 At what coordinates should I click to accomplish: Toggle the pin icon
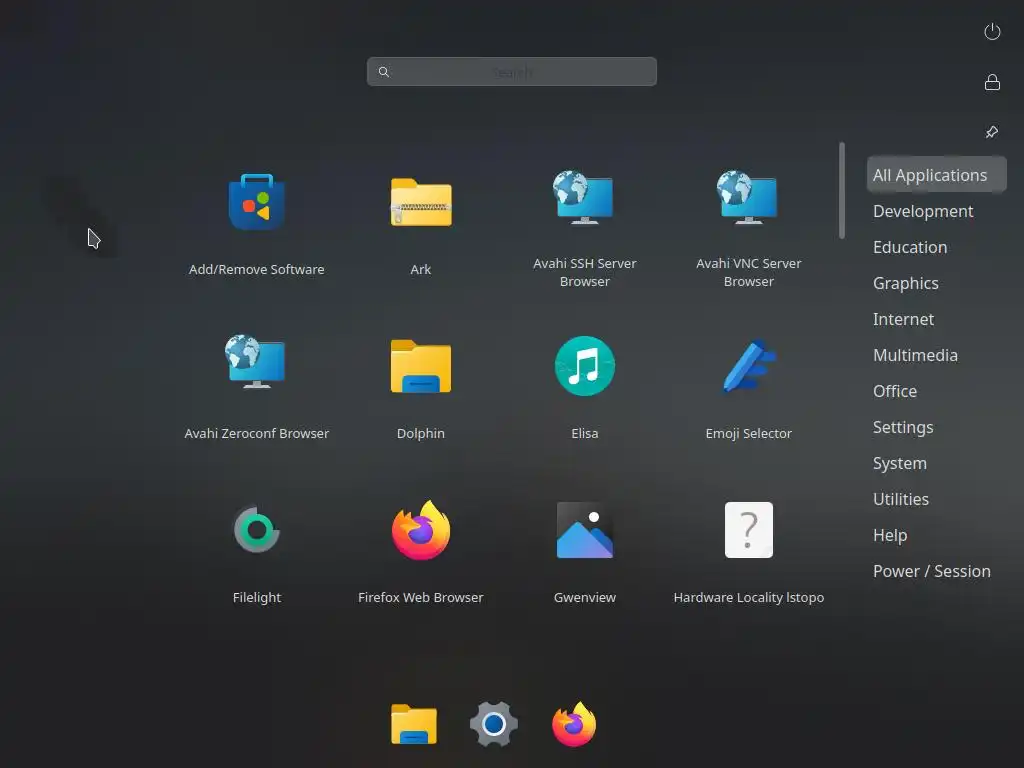coord(992,132)
